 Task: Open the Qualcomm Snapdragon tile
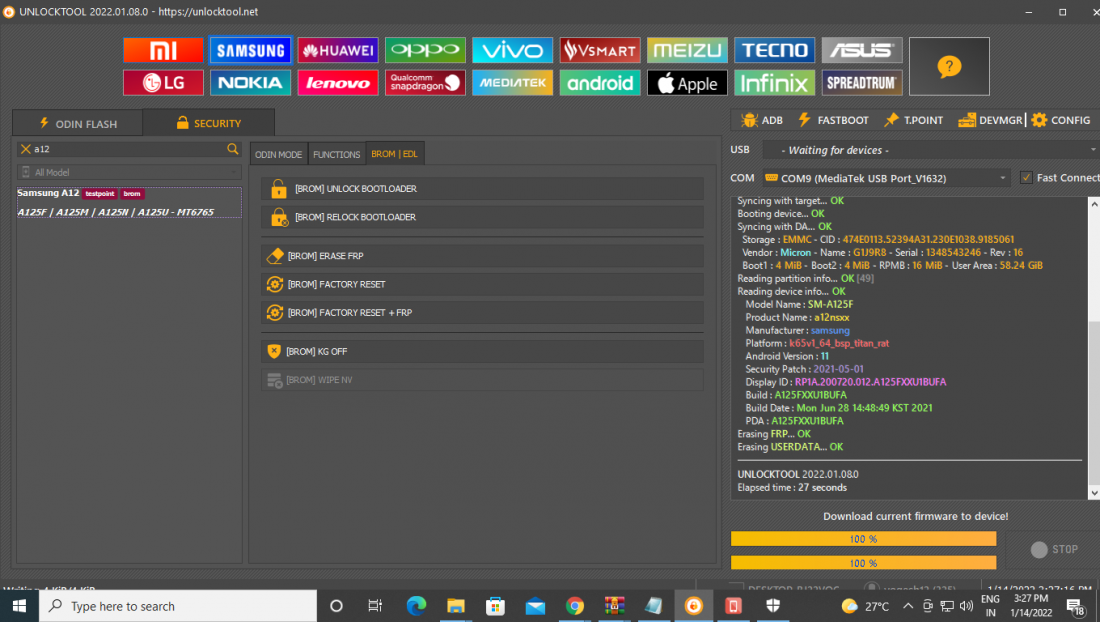click(x=425, y=83)
